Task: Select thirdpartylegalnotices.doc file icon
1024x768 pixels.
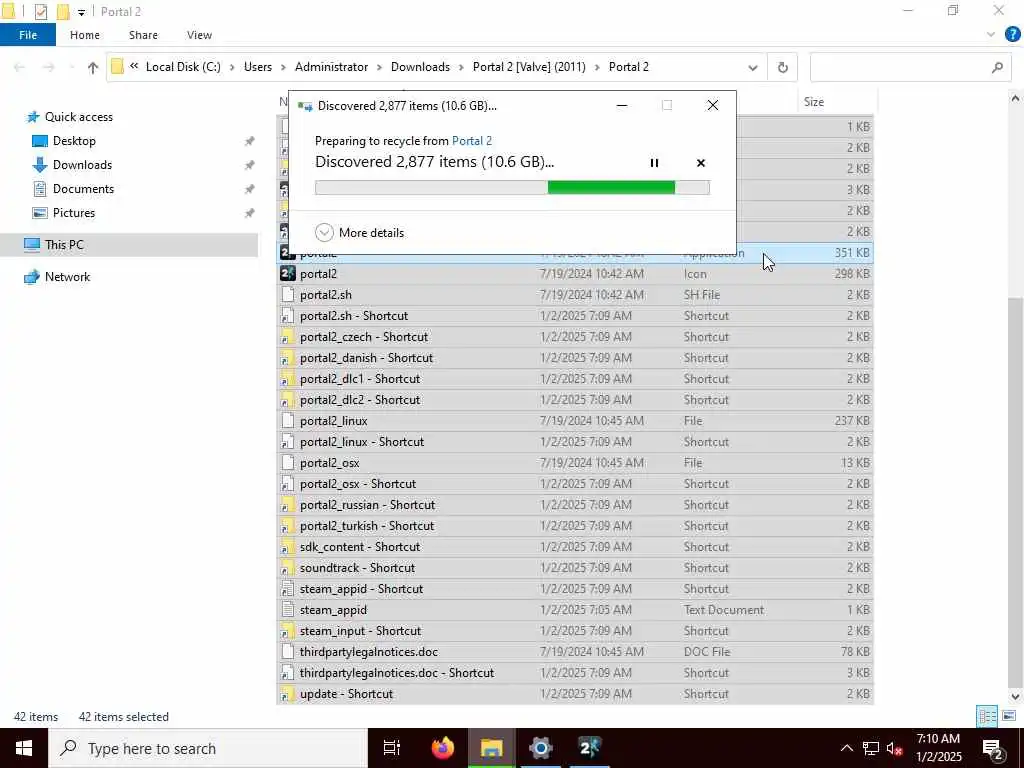Action: (287, 652)
